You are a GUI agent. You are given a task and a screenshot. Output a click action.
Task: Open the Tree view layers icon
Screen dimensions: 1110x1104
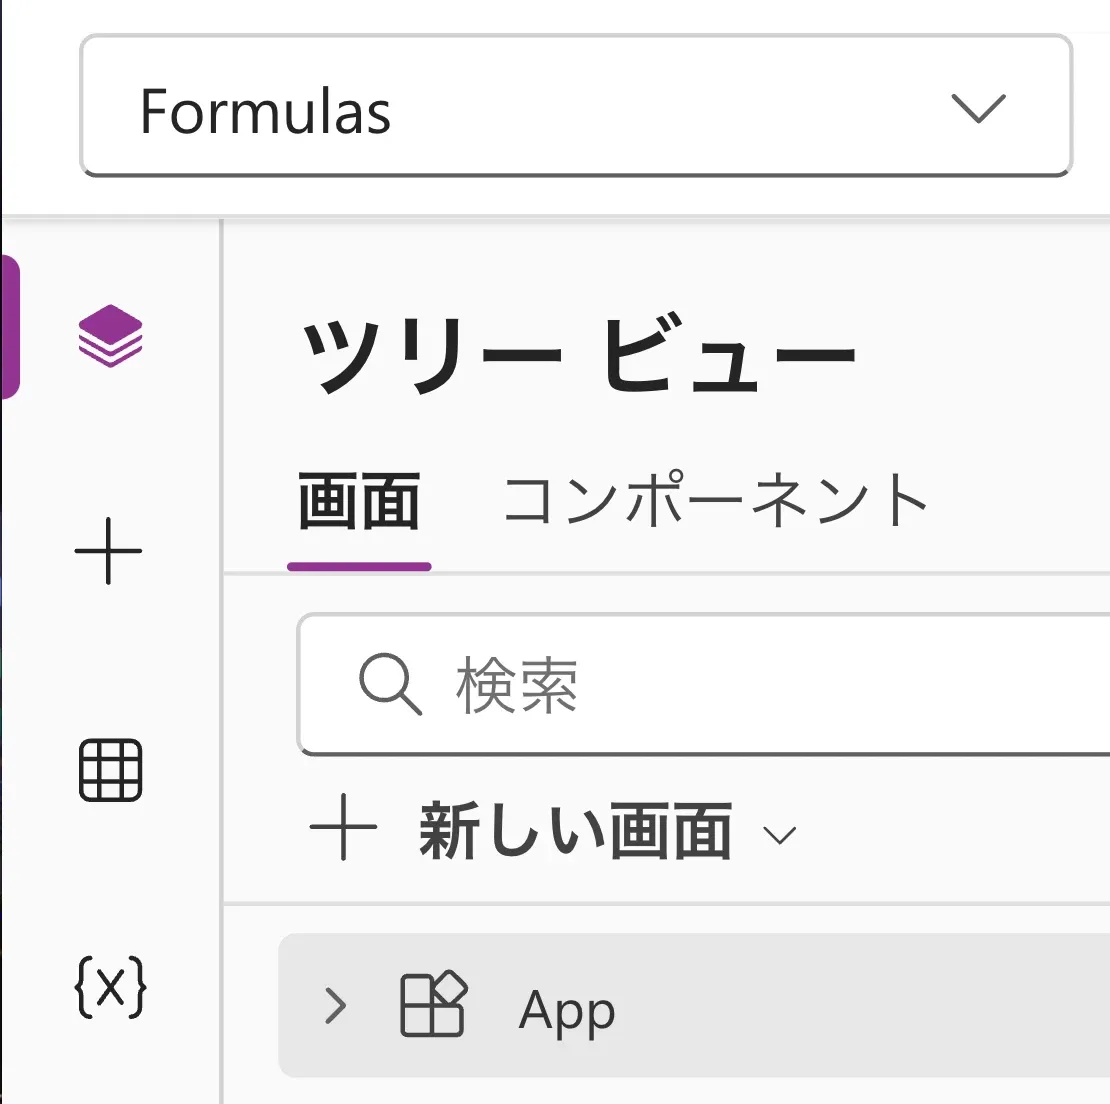110,335
